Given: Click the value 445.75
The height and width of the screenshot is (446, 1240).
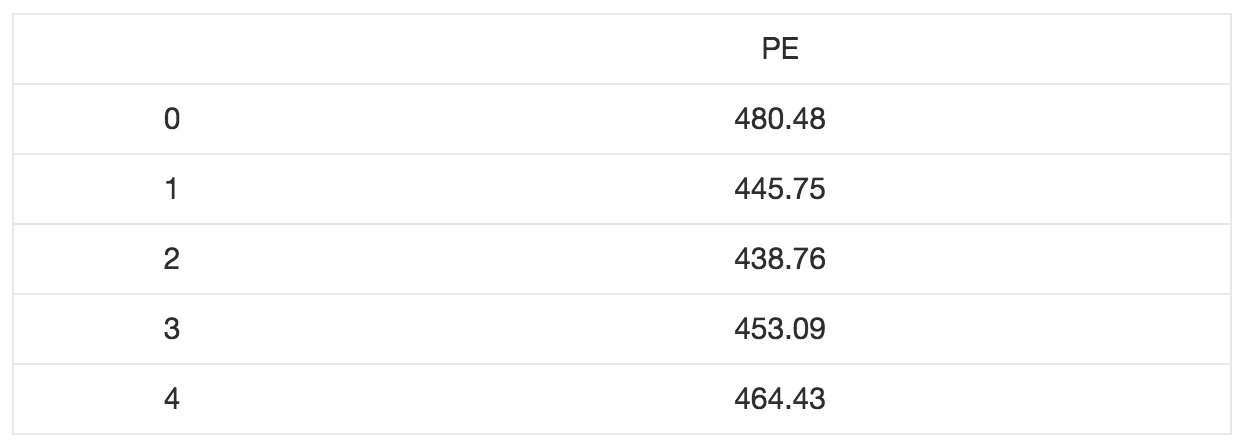Looking at the screenshot, I should point(780,190).
